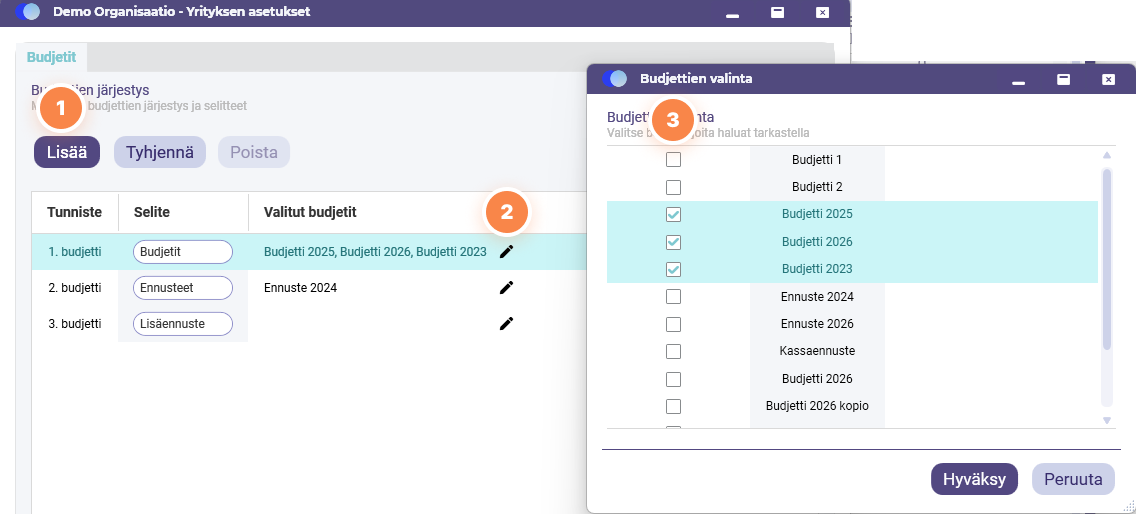
Task: Click the Tunniste column header
Action: (x=74, y=212)
